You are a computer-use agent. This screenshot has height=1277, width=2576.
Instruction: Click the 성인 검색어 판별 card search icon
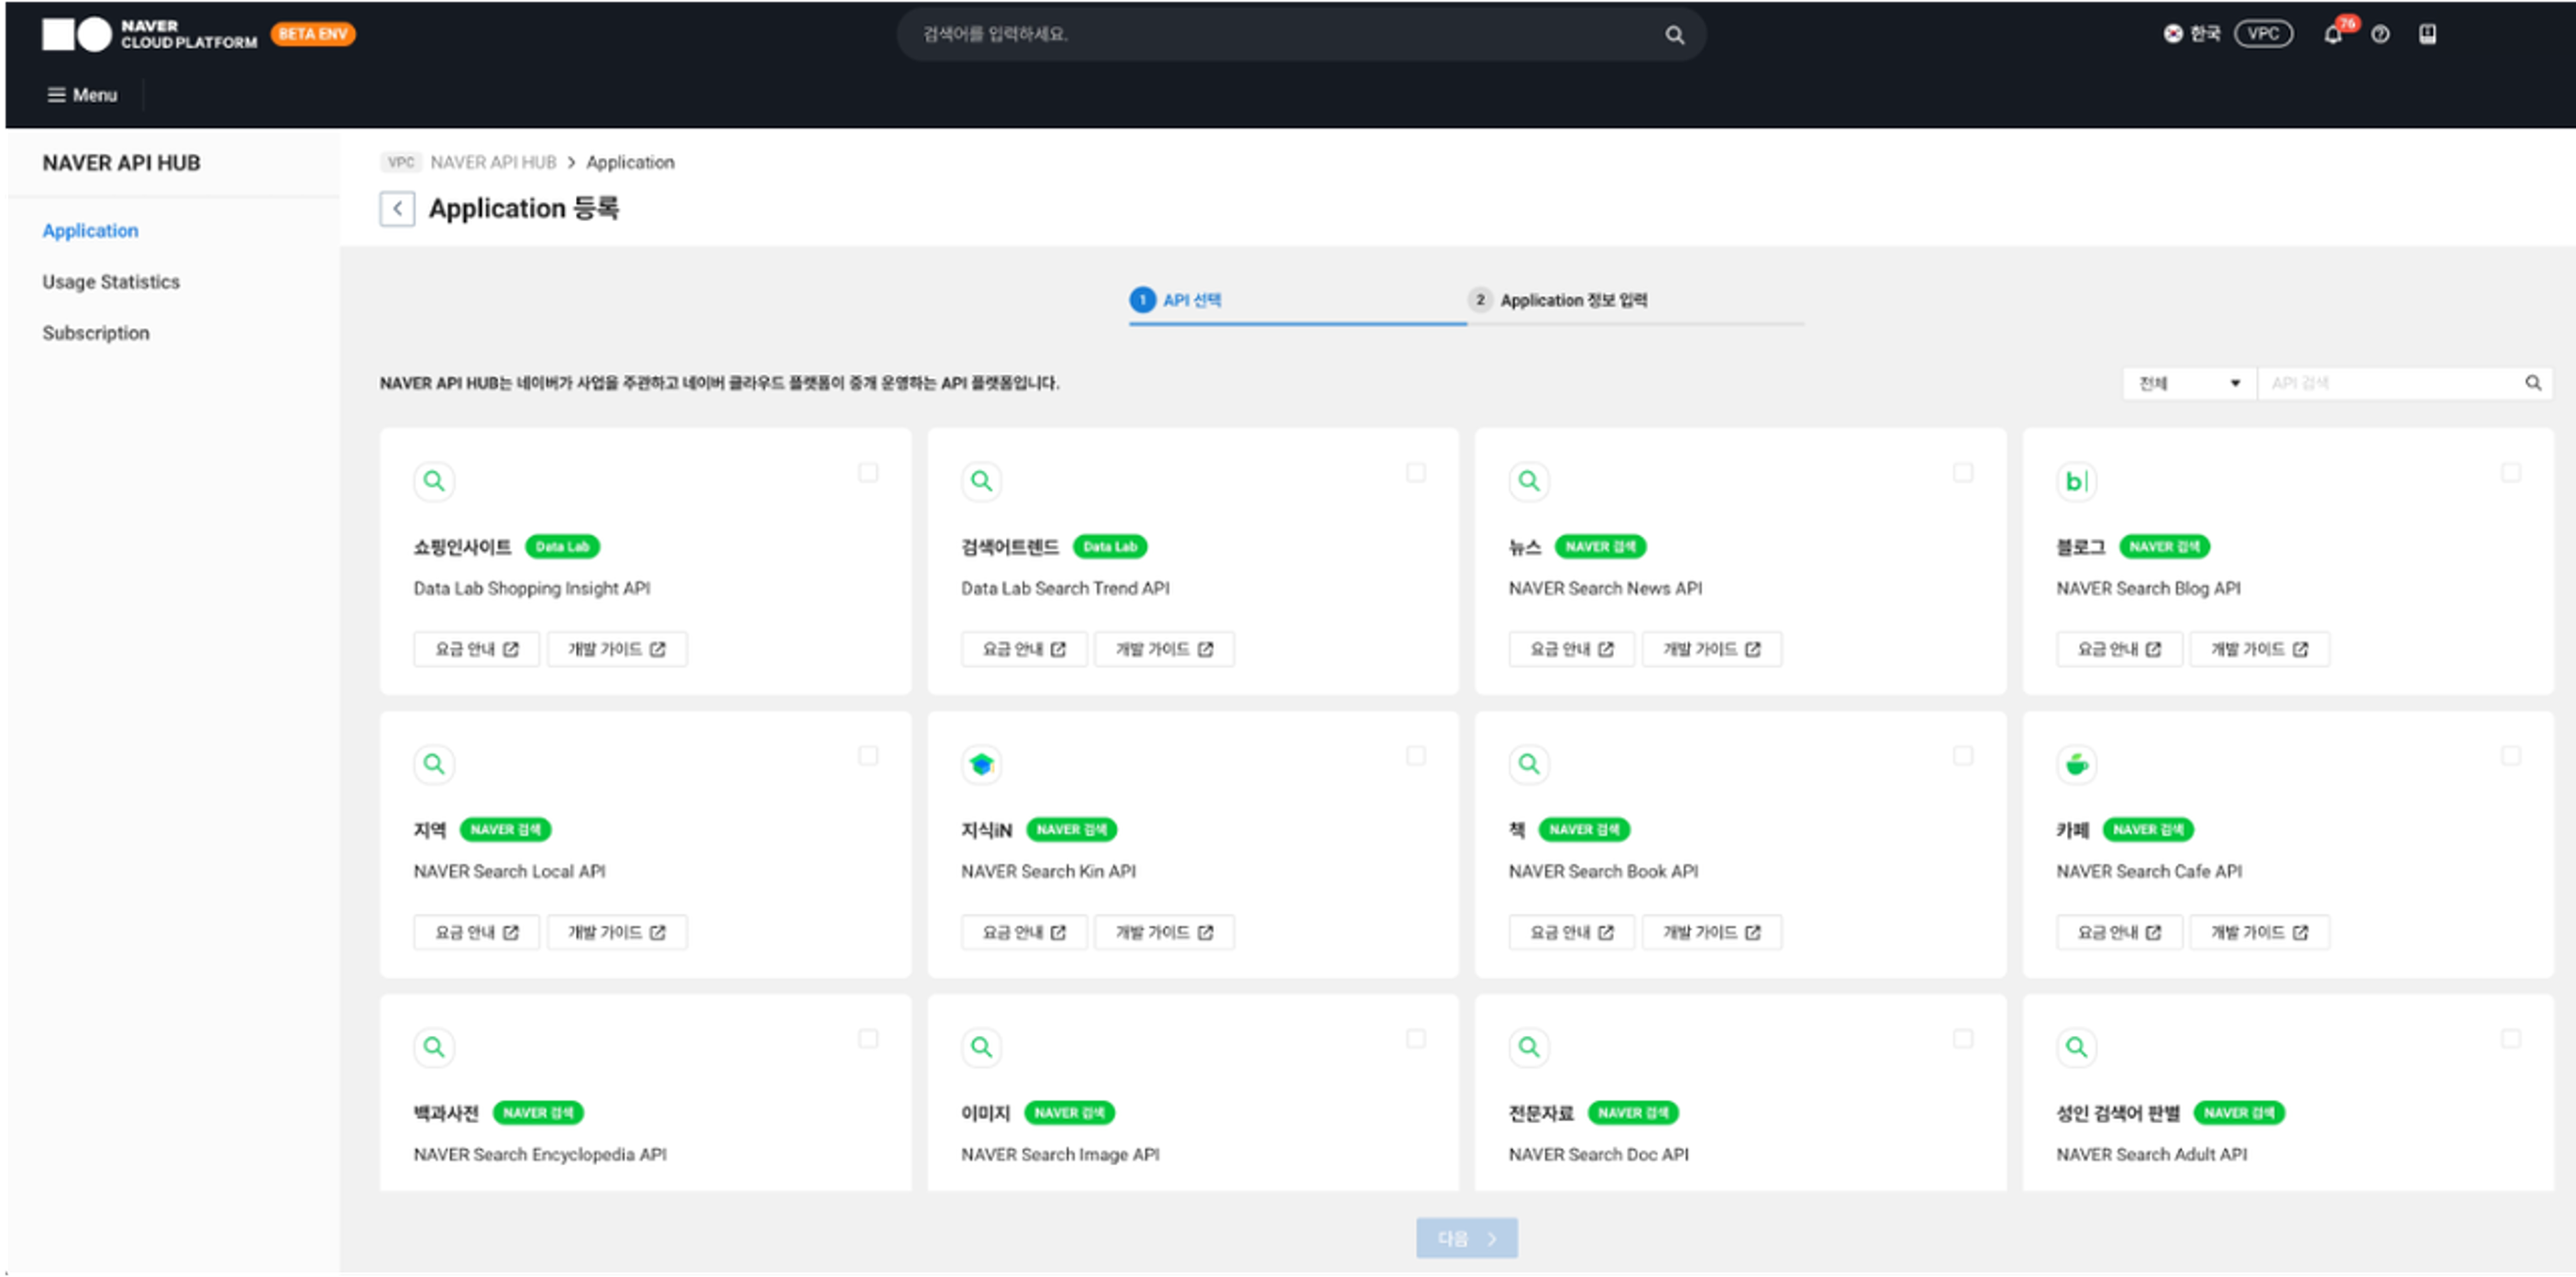[x=2077, y=1047]
